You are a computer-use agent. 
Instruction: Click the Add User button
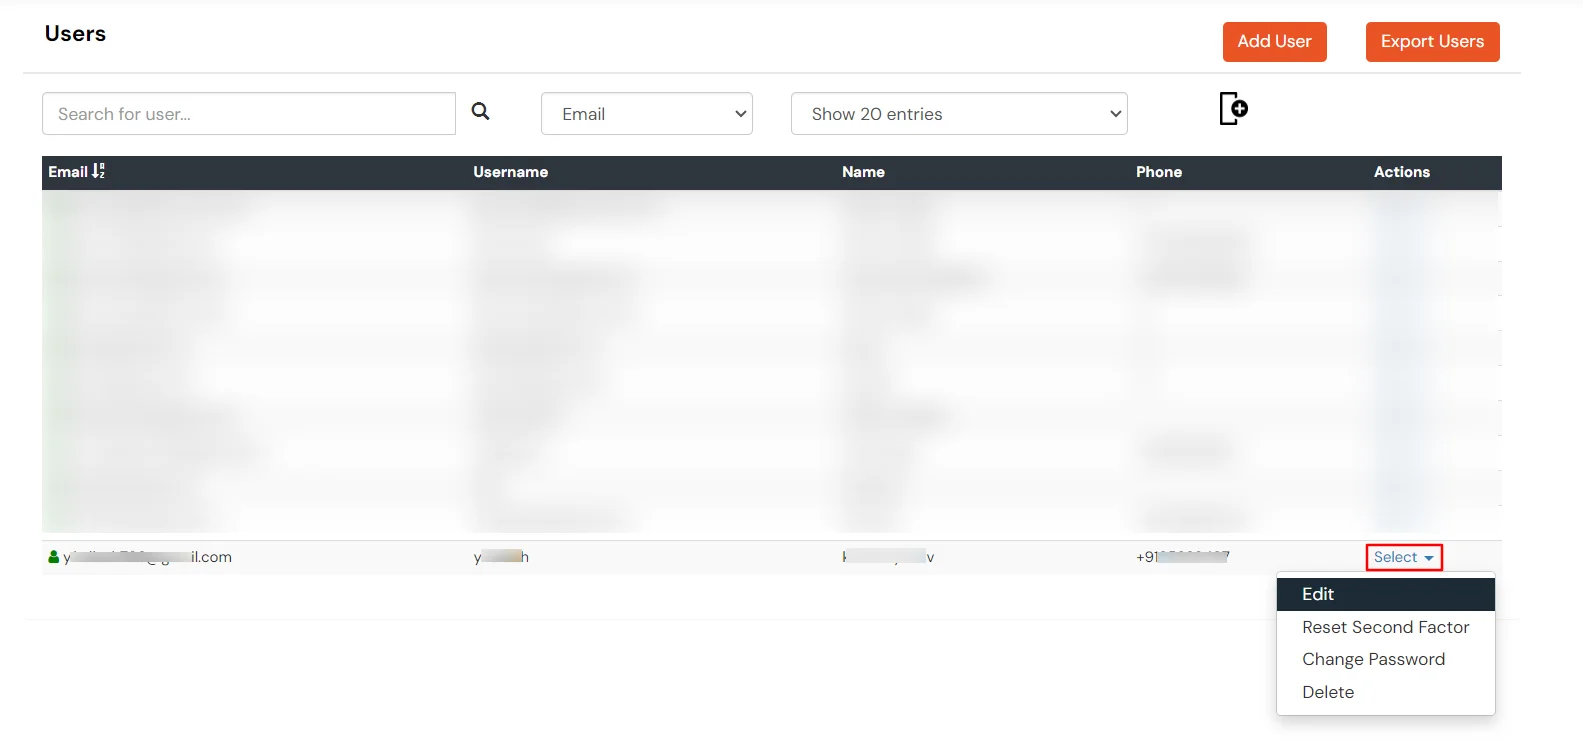click(1274, 42)
